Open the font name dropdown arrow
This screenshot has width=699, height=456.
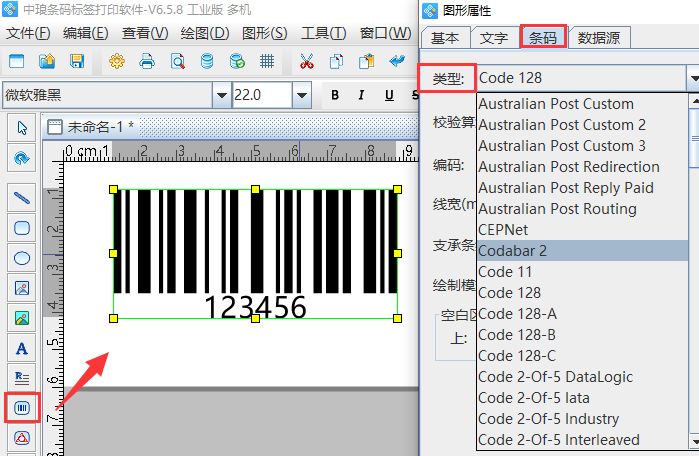tap(222, 95)
